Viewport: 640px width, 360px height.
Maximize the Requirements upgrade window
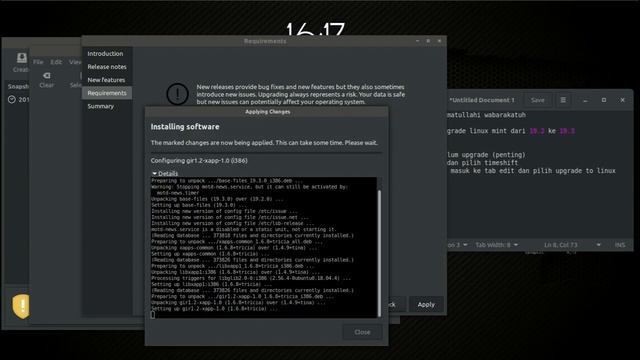pos(428,41)
